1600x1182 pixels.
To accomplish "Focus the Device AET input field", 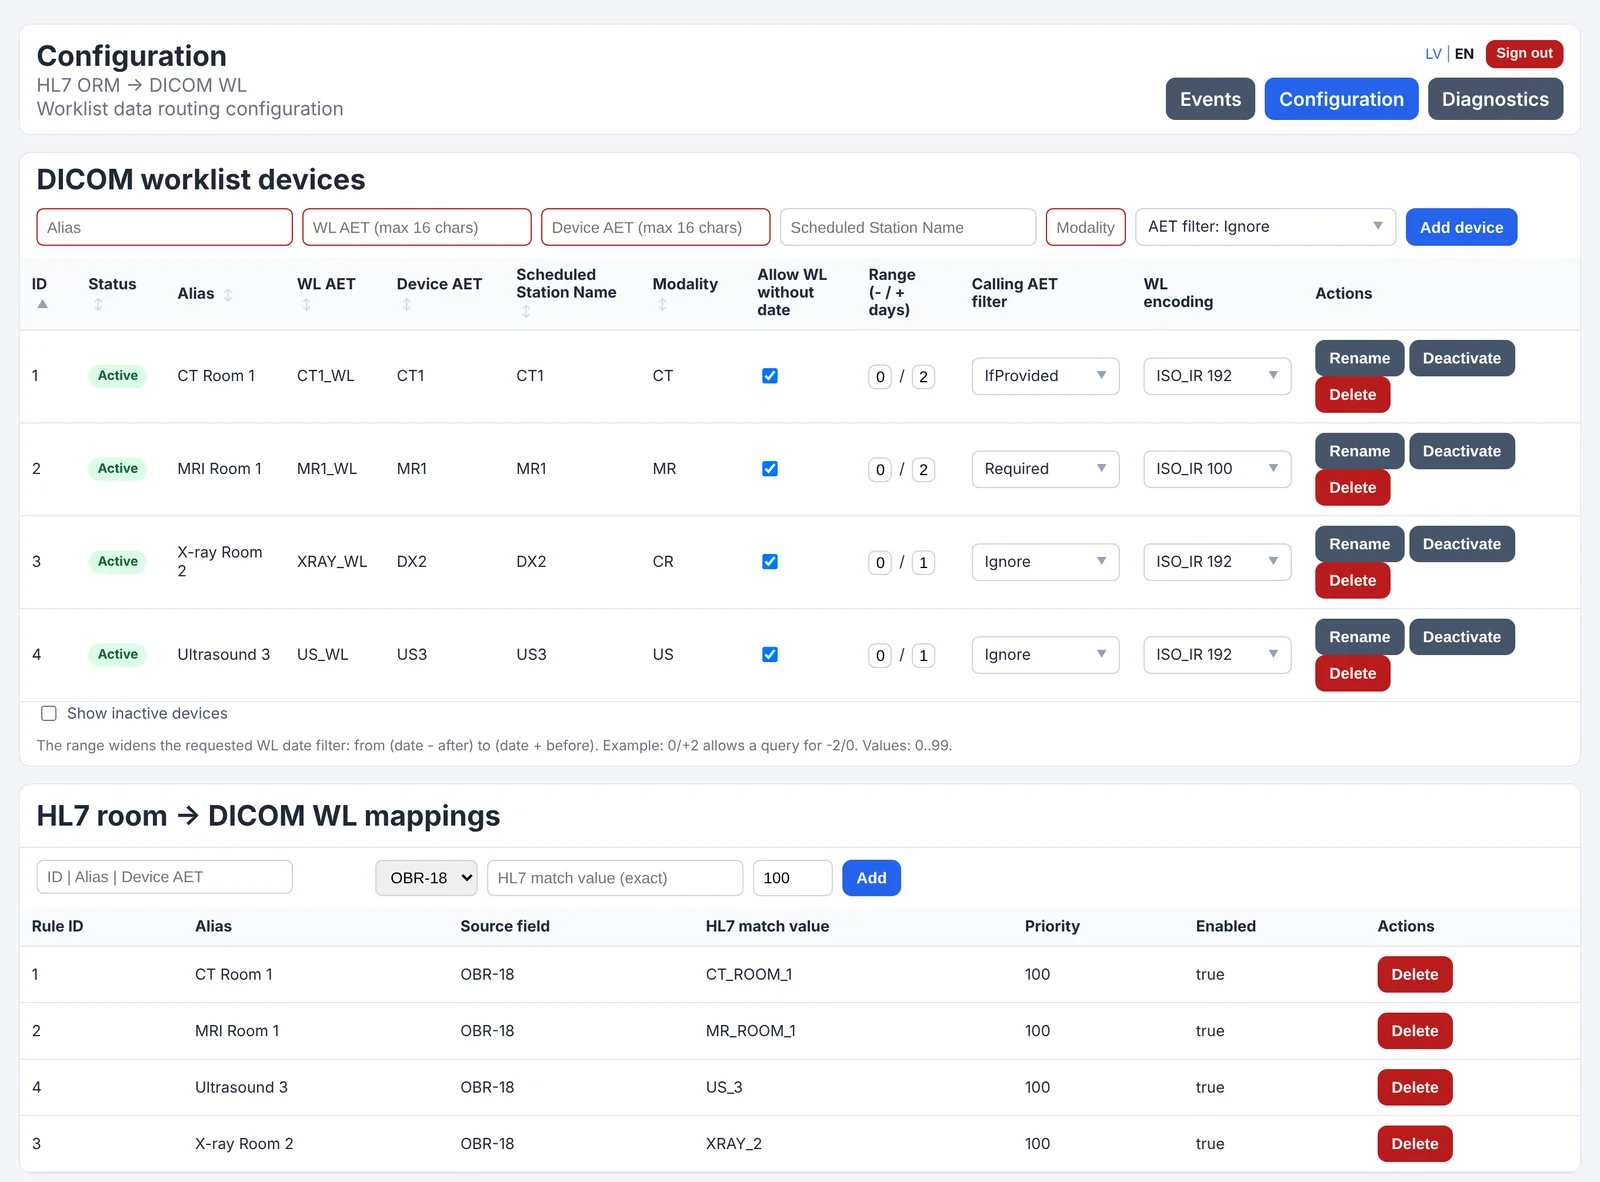I will point(655,227).
